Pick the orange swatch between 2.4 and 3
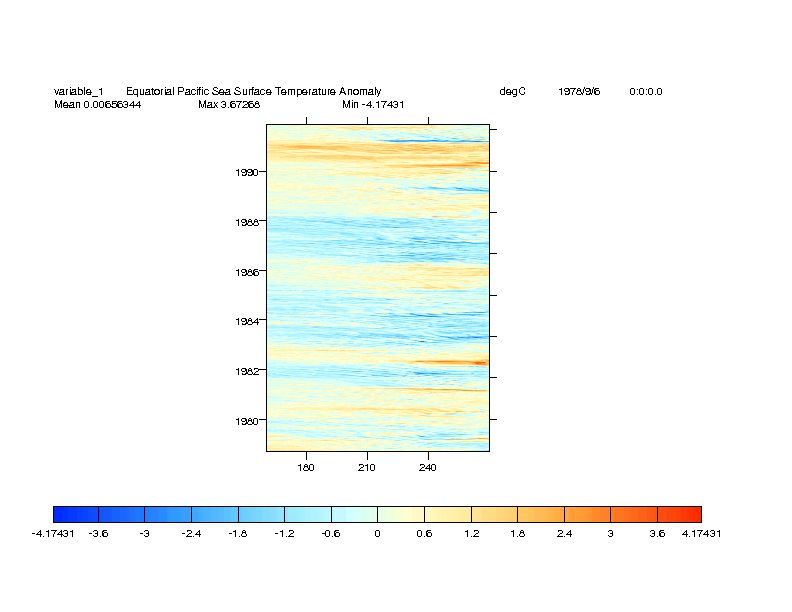The width and height of the screenshot is (792, 612). (x=586, y=514)
